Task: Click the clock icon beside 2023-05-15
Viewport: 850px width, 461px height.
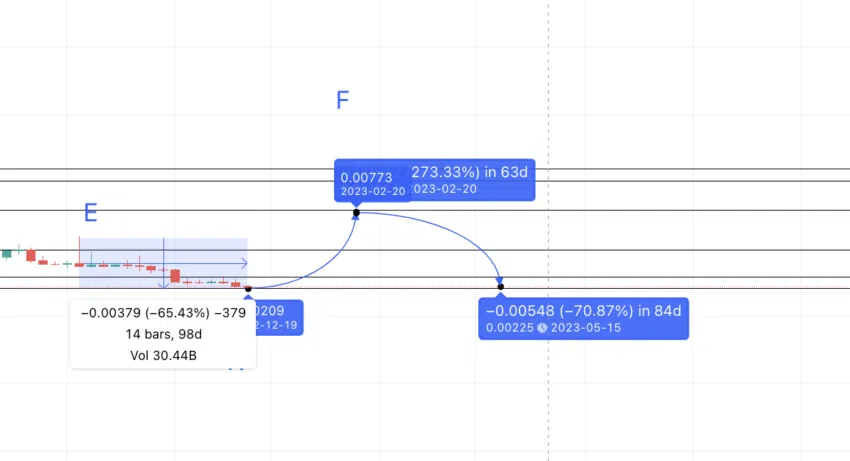Action: (x=542, y=328)
